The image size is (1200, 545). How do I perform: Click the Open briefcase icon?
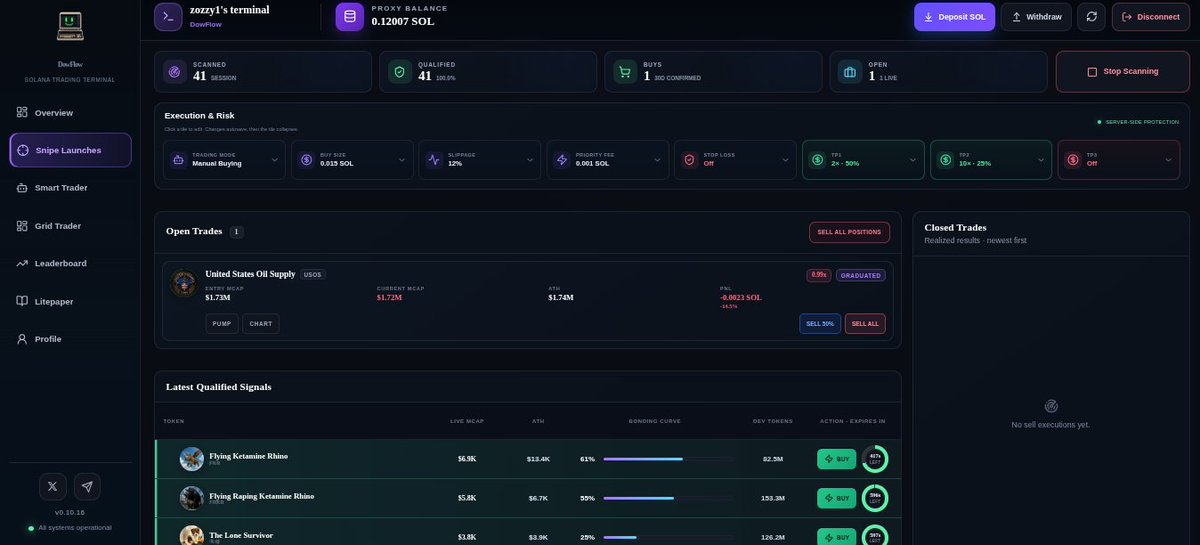850,72
